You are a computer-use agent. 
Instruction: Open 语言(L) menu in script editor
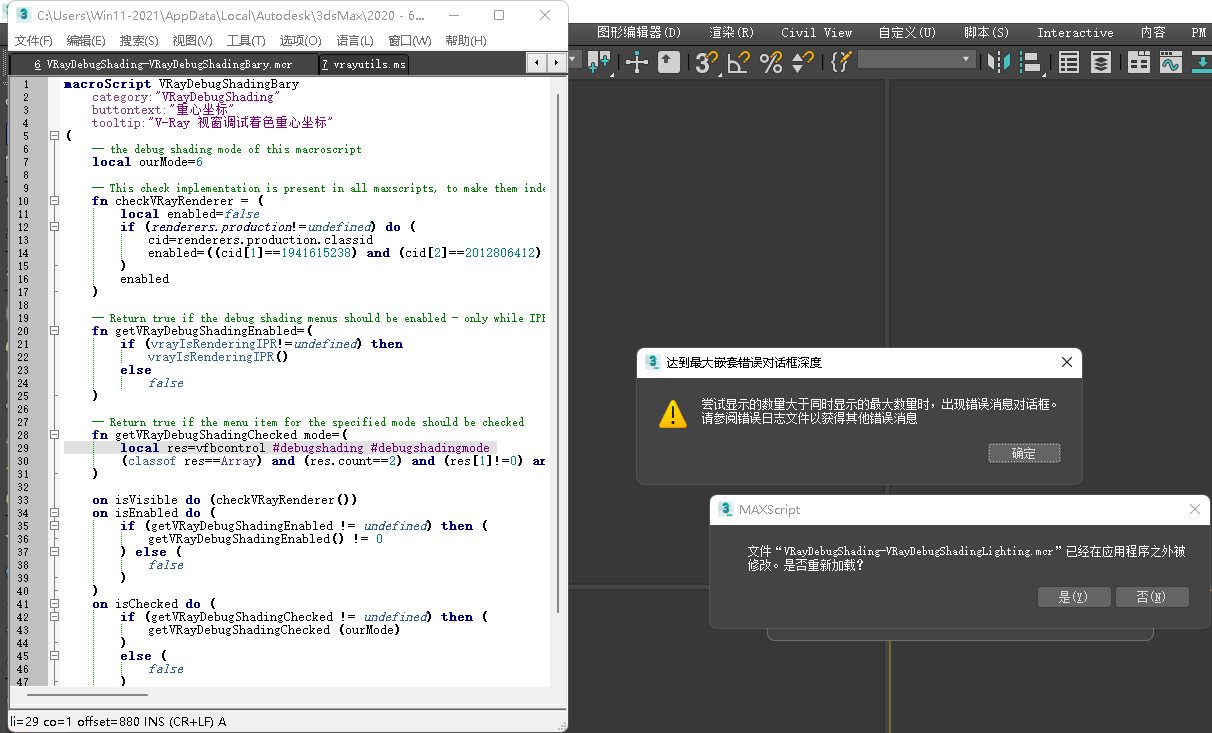355,41
